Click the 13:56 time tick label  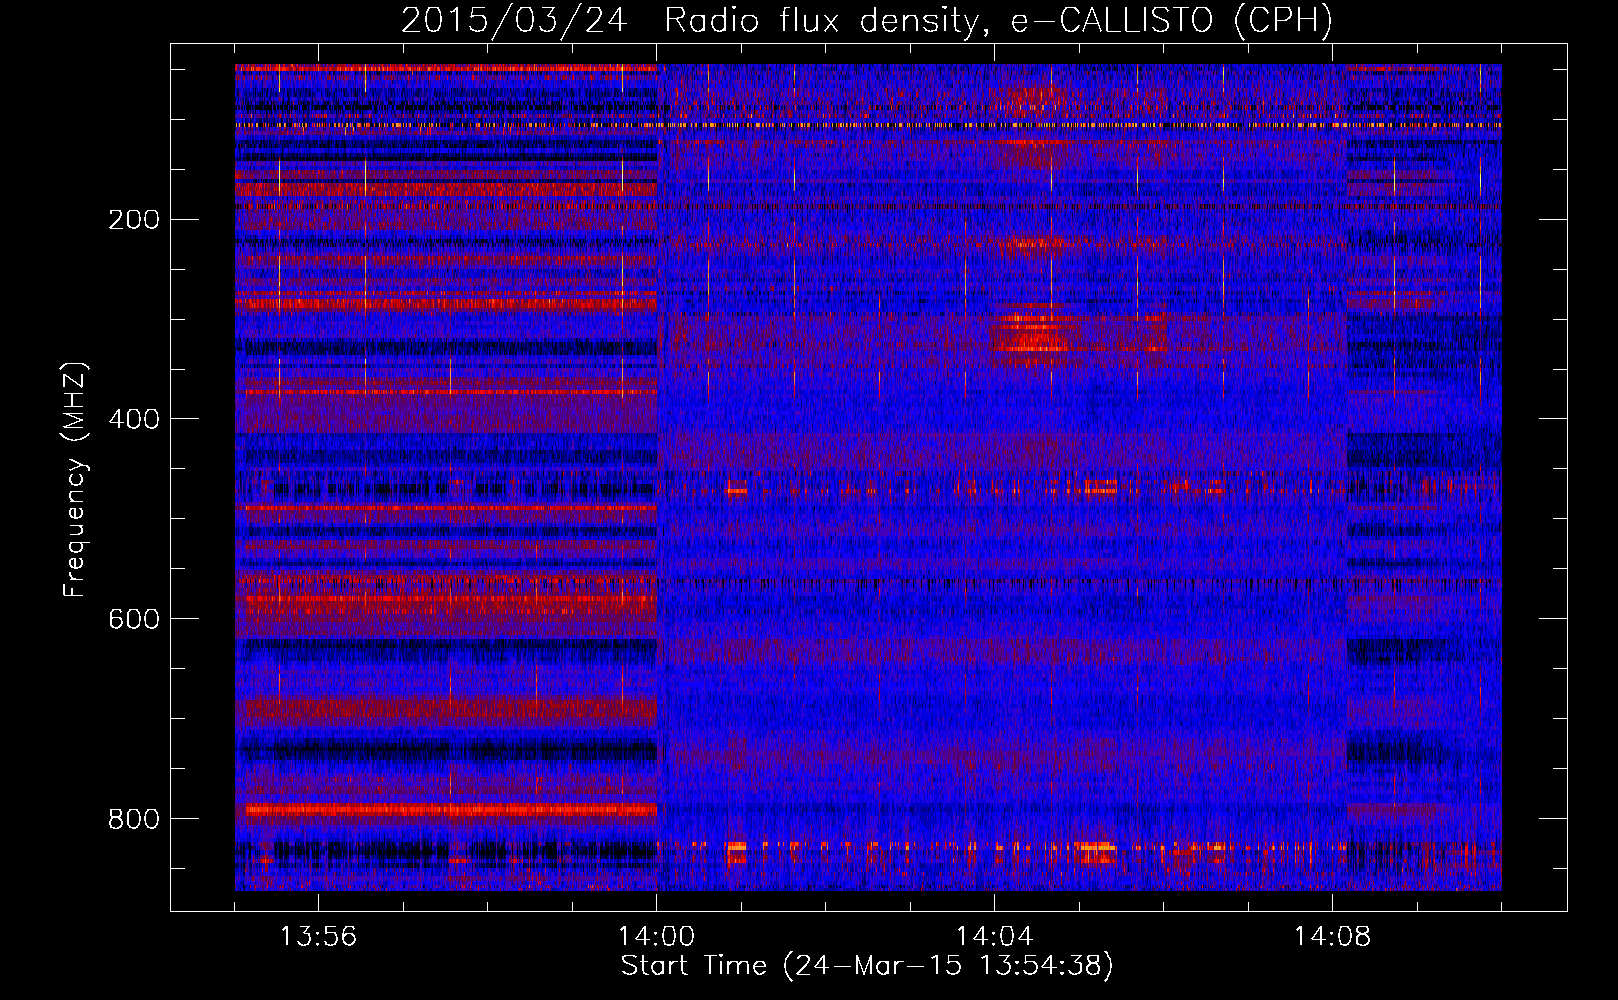[x=318, y=937]
